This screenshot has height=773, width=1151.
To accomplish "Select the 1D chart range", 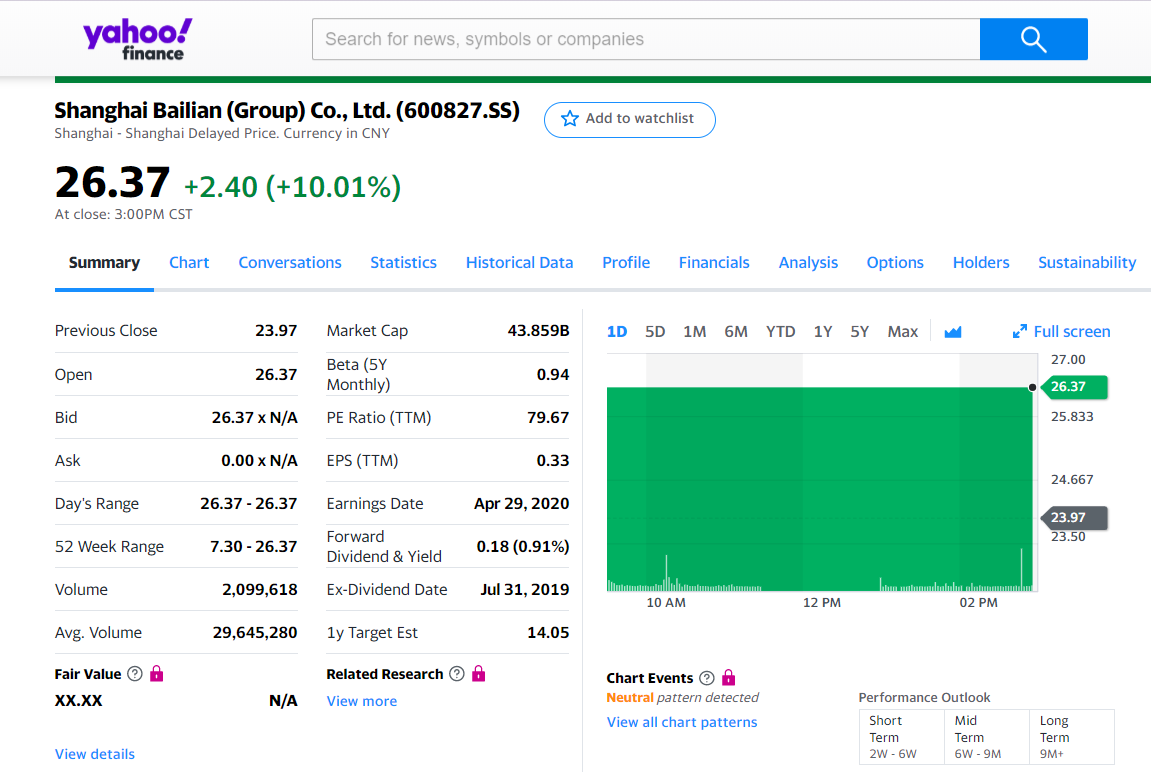I will click(617, 332).
